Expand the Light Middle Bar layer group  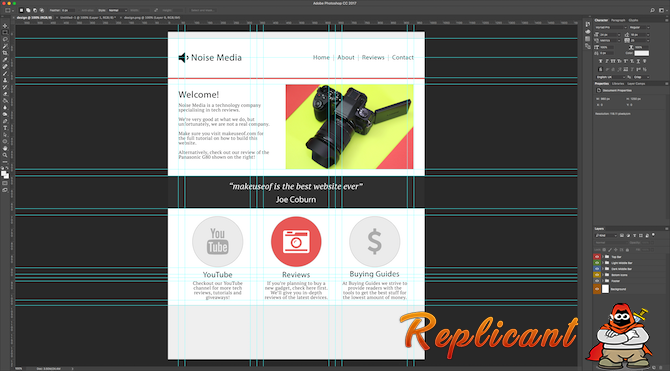click(603, 263)
